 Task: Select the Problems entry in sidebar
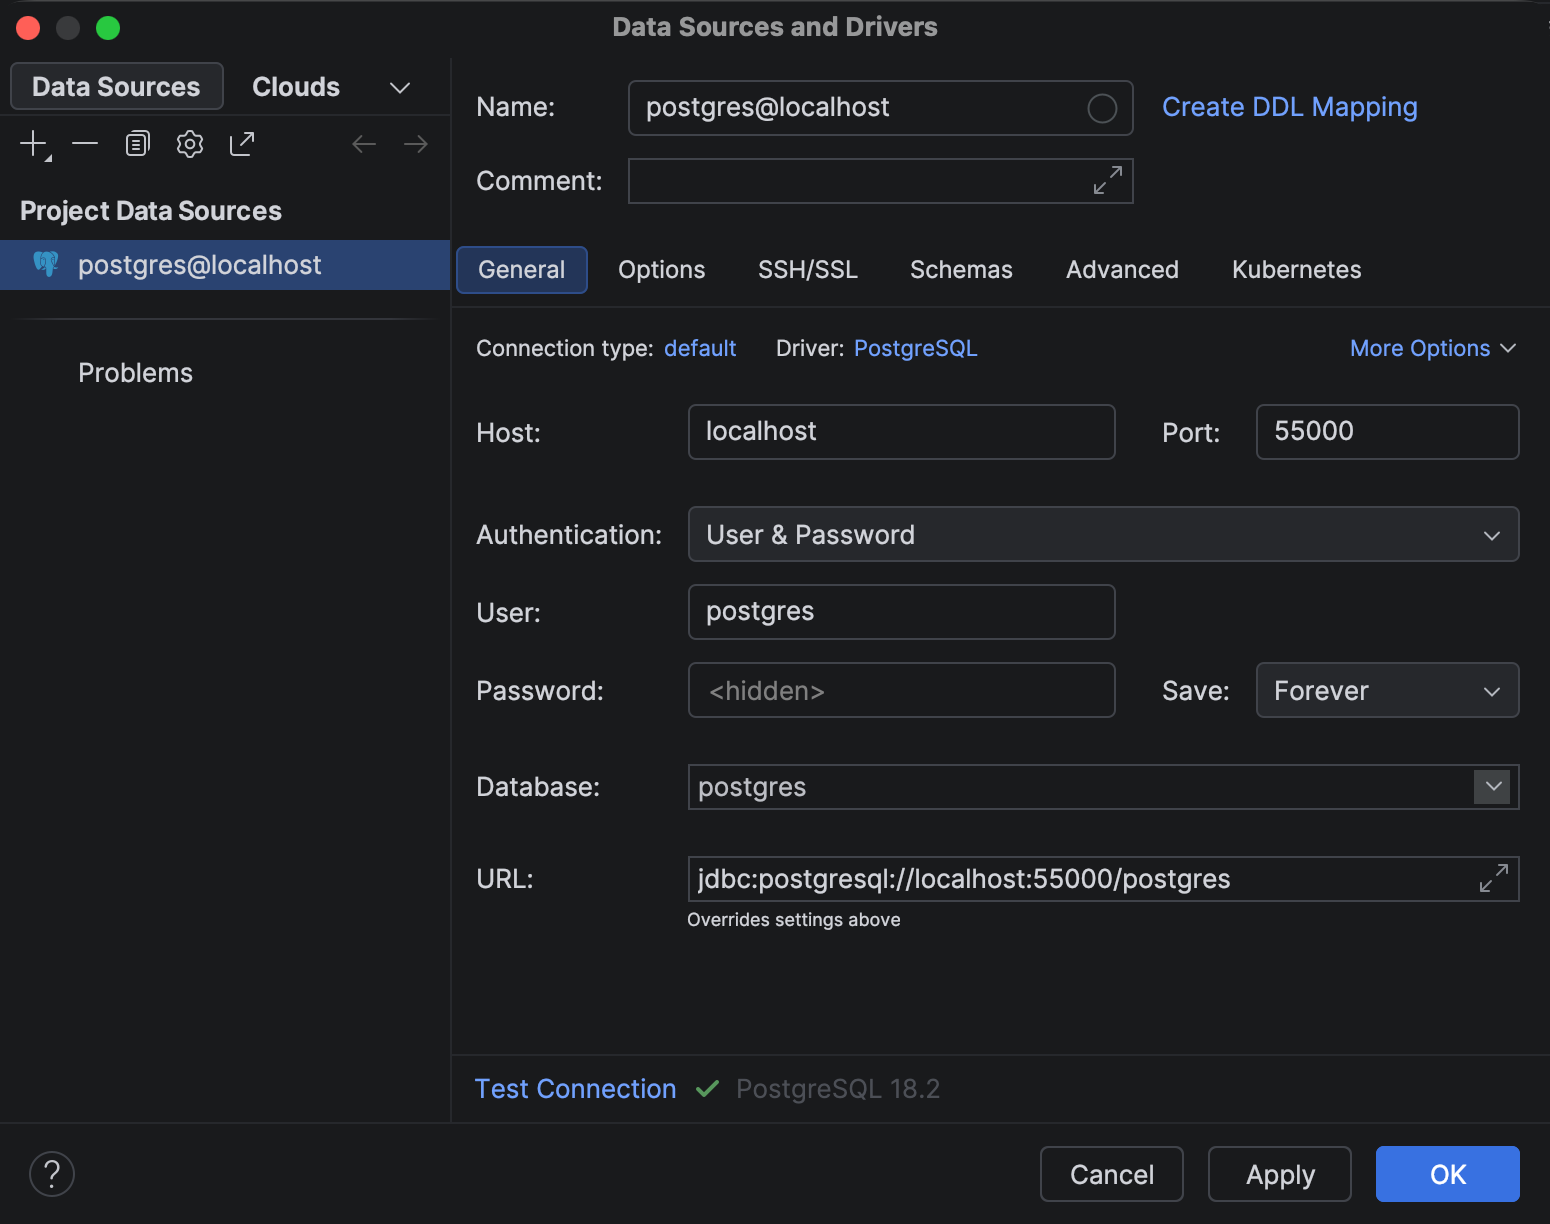coord(135,373)
